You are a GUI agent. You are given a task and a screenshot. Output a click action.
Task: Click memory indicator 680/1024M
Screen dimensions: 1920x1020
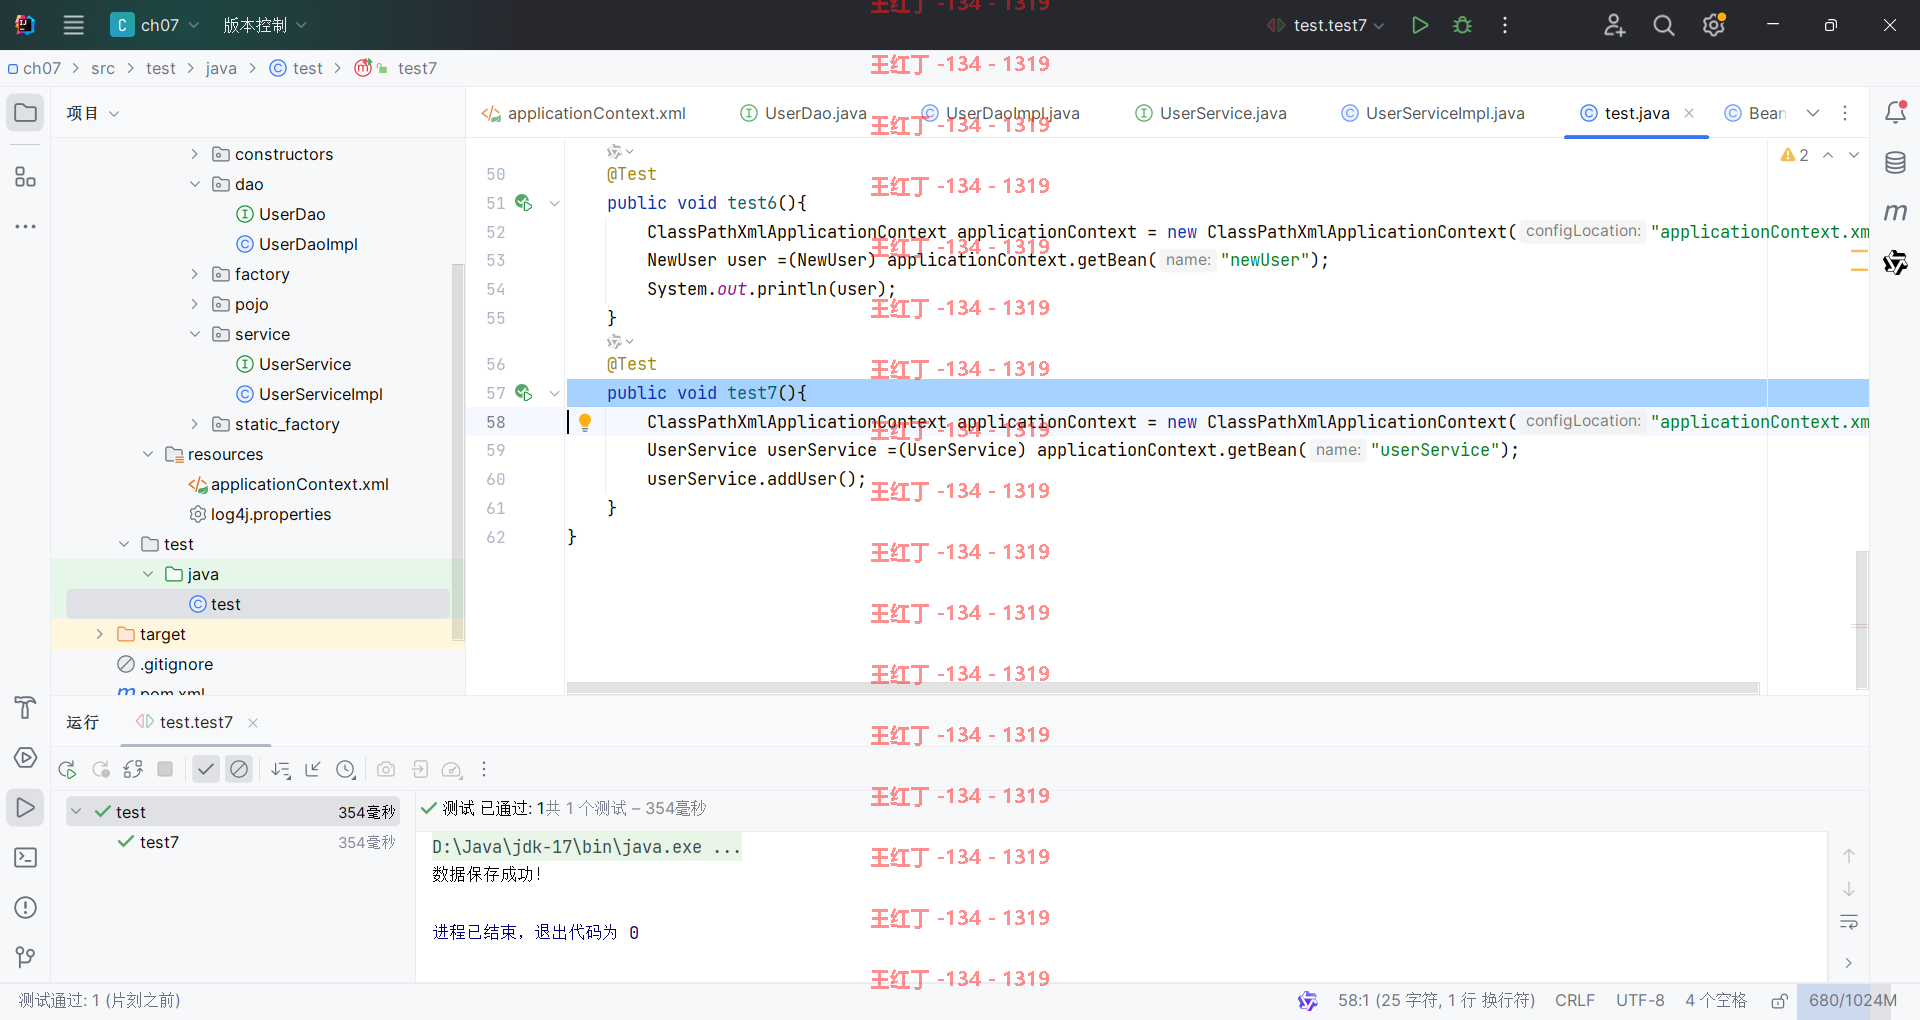click(1853, 1001)
